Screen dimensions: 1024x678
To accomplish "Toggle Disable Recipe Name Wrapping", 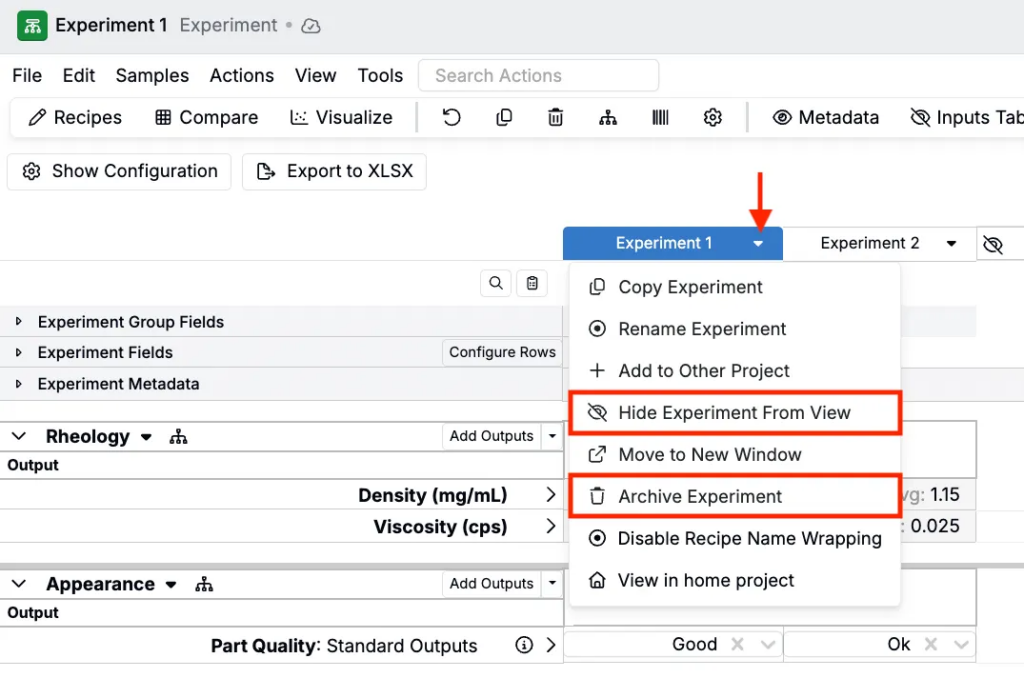I will pyautogui.click(x=749, y=539).
